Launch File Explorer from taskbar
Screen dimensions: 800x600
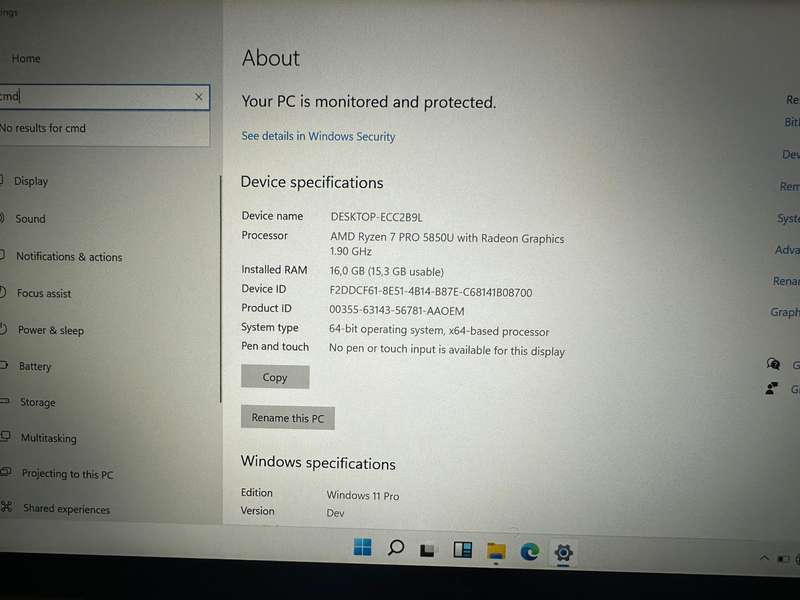tap(496, 552)
